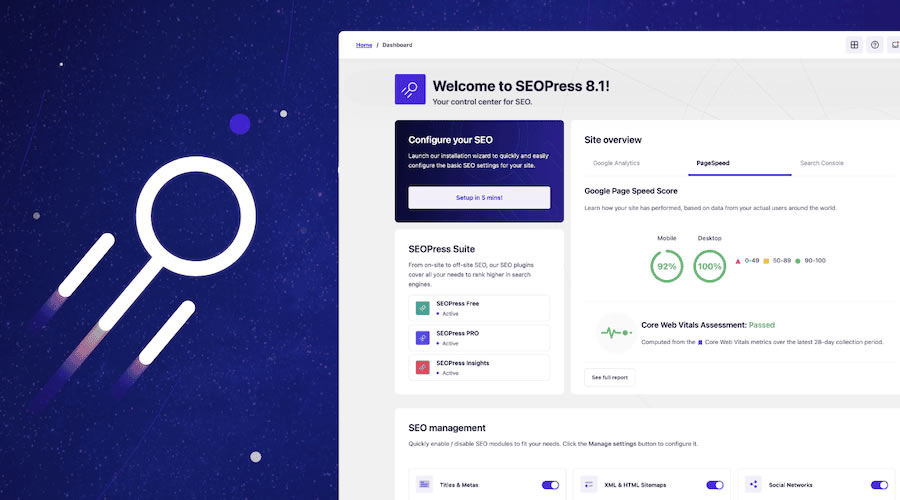Click the SEOPress Insights red plugin icon
900x500 pixels.
(423, 367)
